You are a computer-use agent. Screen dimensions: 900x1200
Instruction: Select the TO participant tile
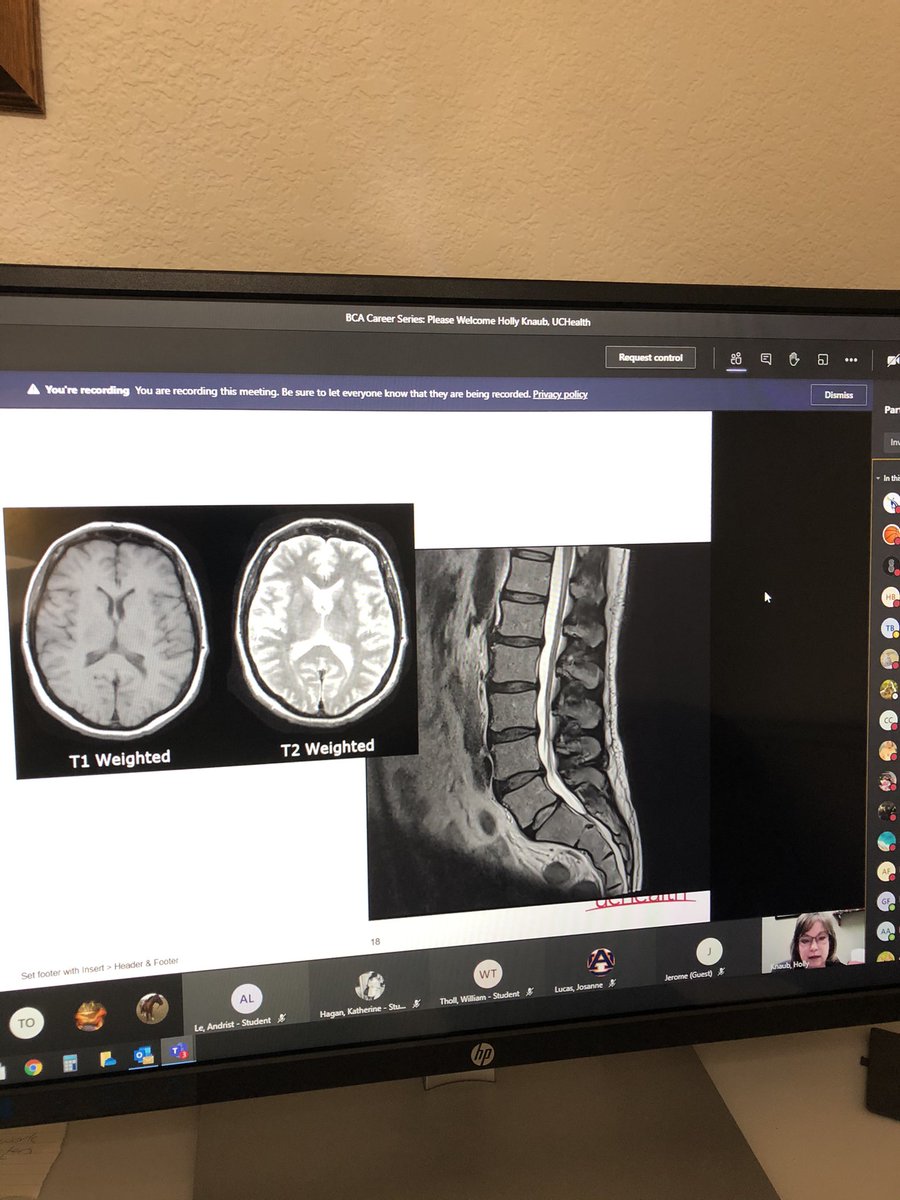click(x=27, y=1023)
